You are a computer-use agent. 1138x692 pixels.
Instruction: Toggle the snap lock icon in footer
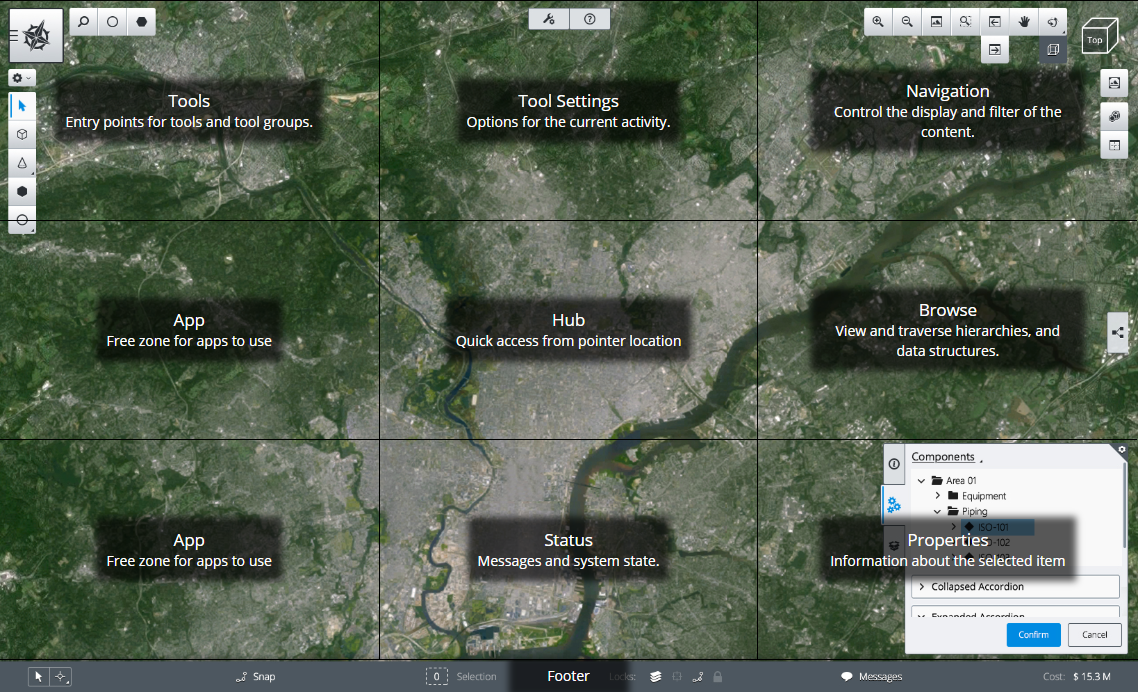pyautogui.click(x=697, y=677)
